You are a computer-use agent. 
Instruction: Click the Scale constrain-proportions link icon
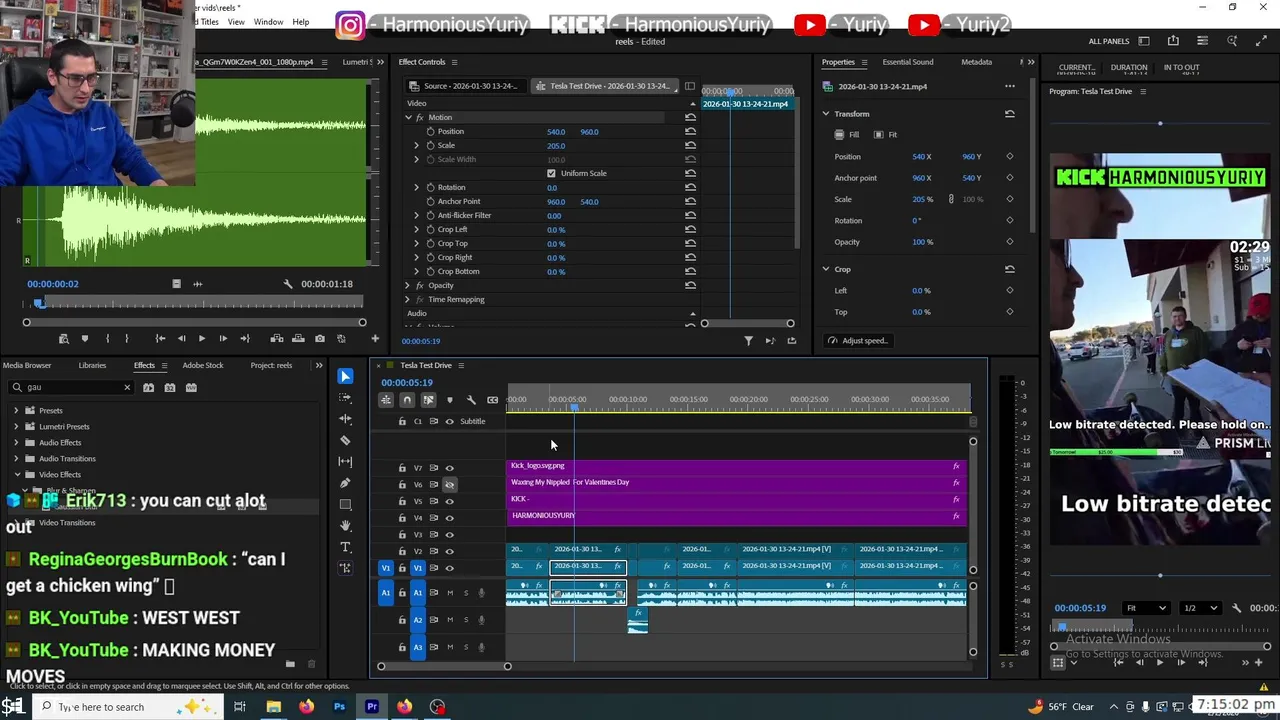coord(951,199)
